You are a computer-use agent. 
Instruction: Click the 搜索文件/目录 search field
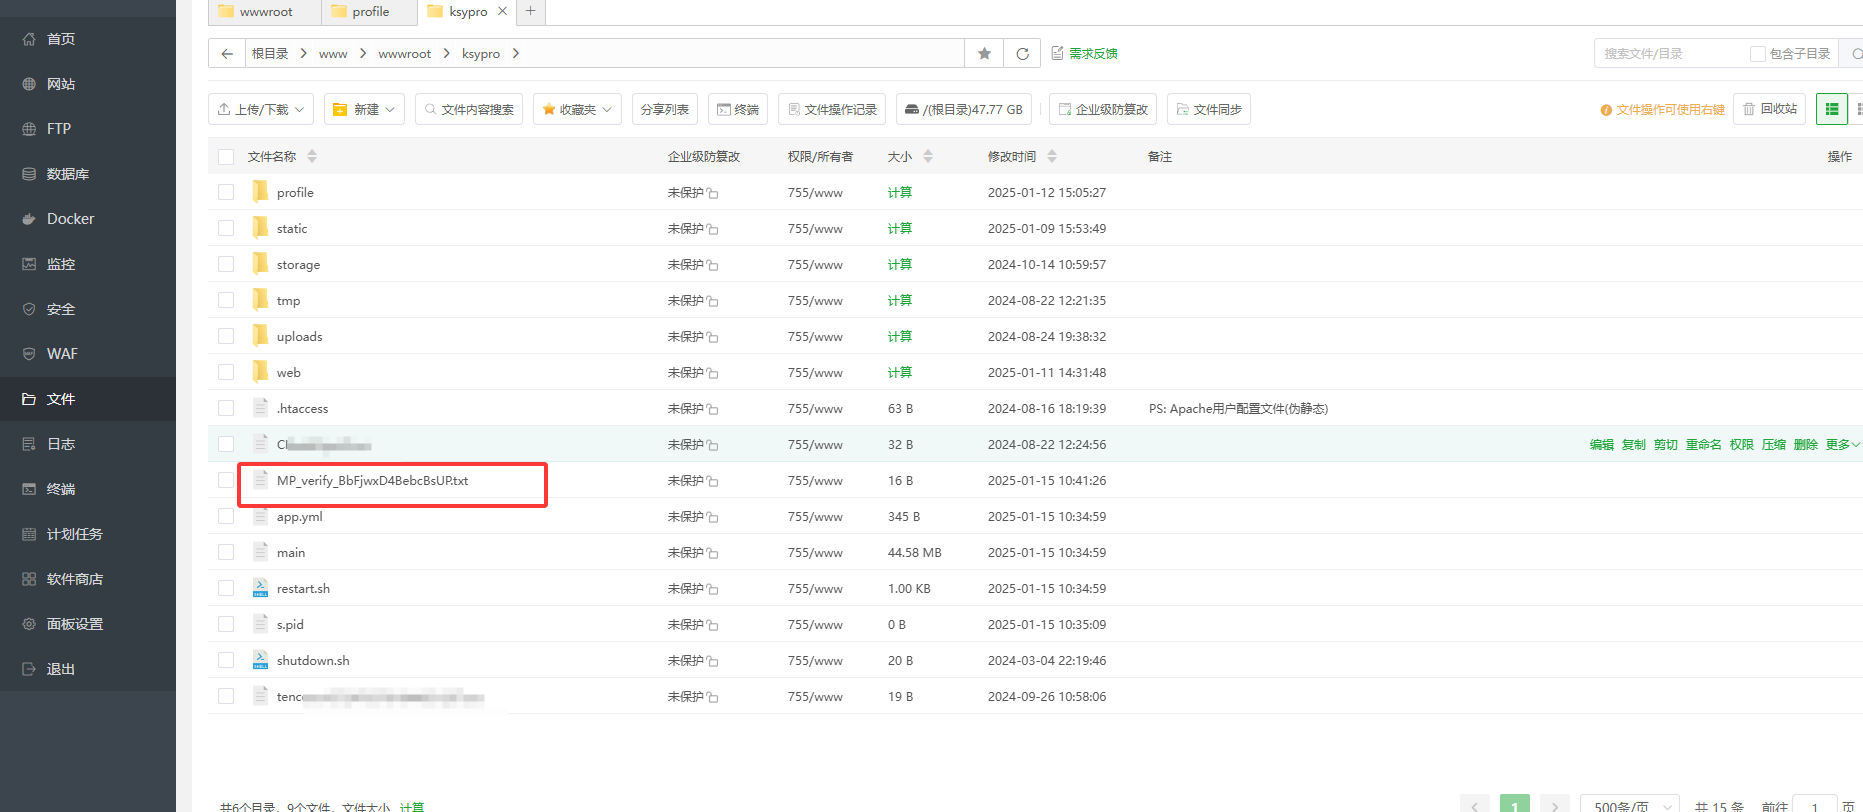(1670, 54)
